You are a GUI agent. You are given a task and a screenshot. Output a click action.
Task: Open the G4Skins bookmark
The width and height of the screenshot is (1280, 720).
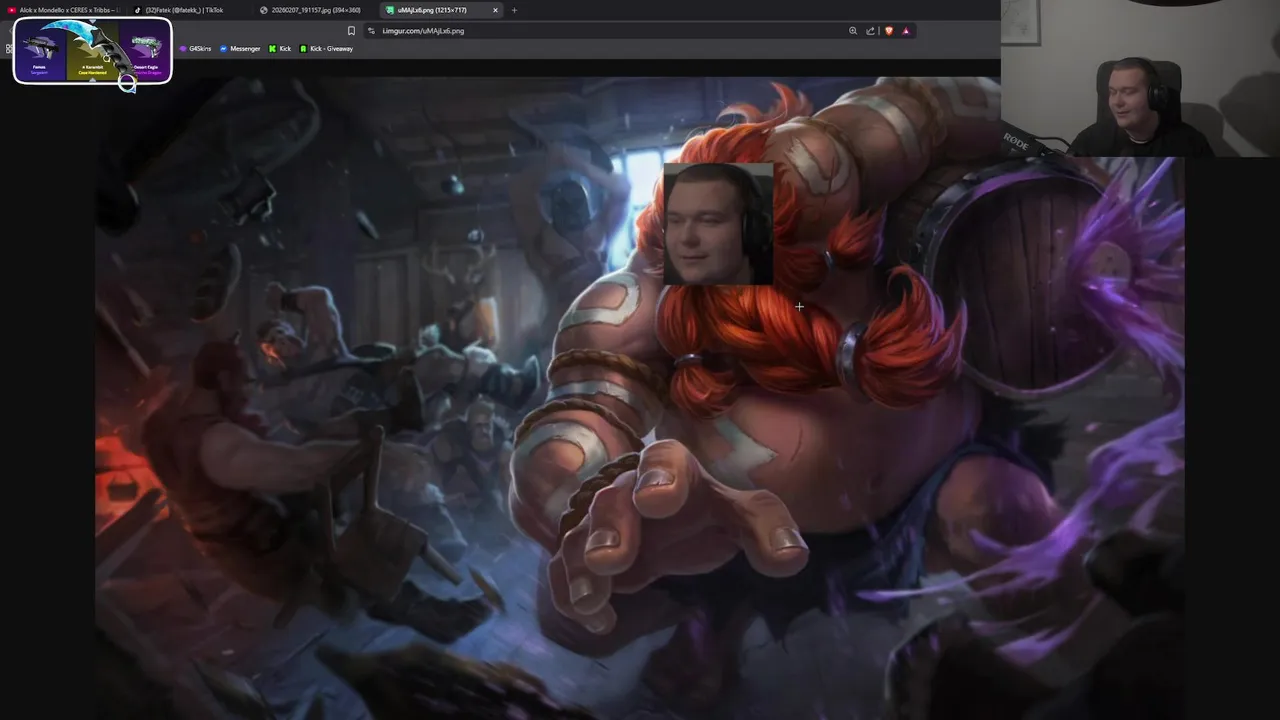[195, 49]
